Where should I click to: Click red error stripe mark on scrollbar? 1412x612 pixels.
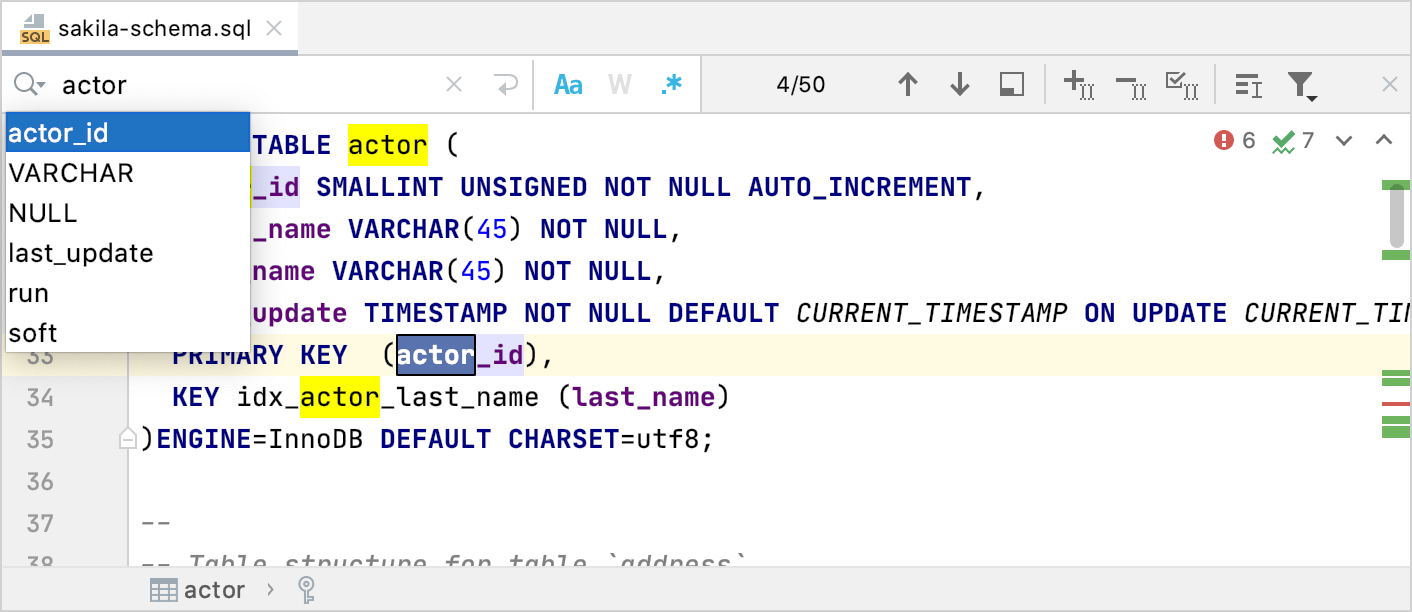tap(1395, 404)
